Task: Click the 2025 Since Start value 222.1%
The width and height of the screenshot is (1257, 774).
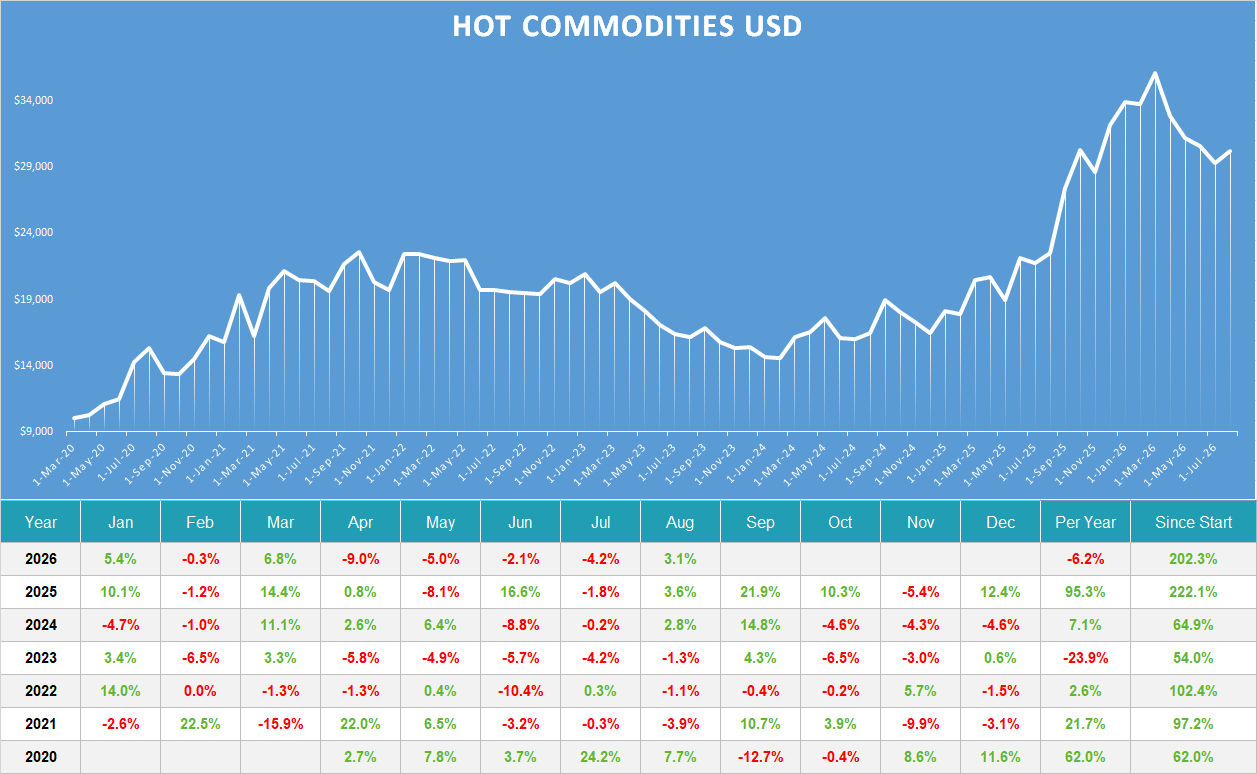Action: pos(1193,592)
